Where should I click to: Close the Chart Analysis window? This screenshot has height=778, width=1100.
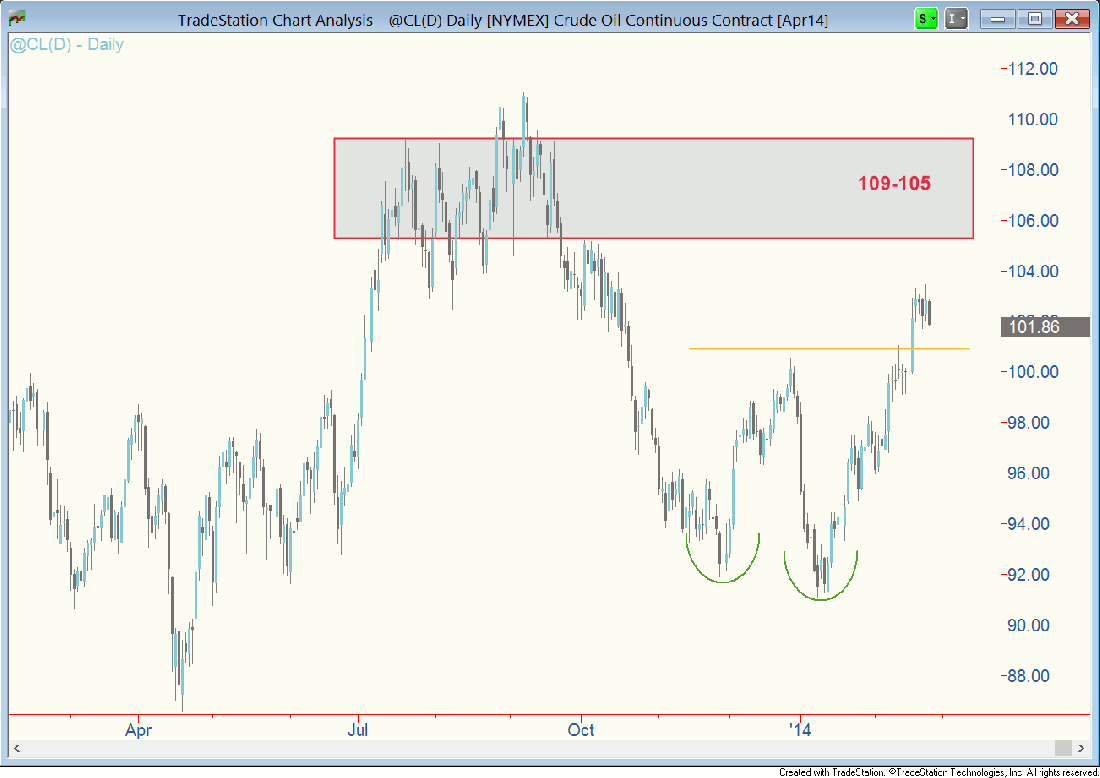point(1072,18)
